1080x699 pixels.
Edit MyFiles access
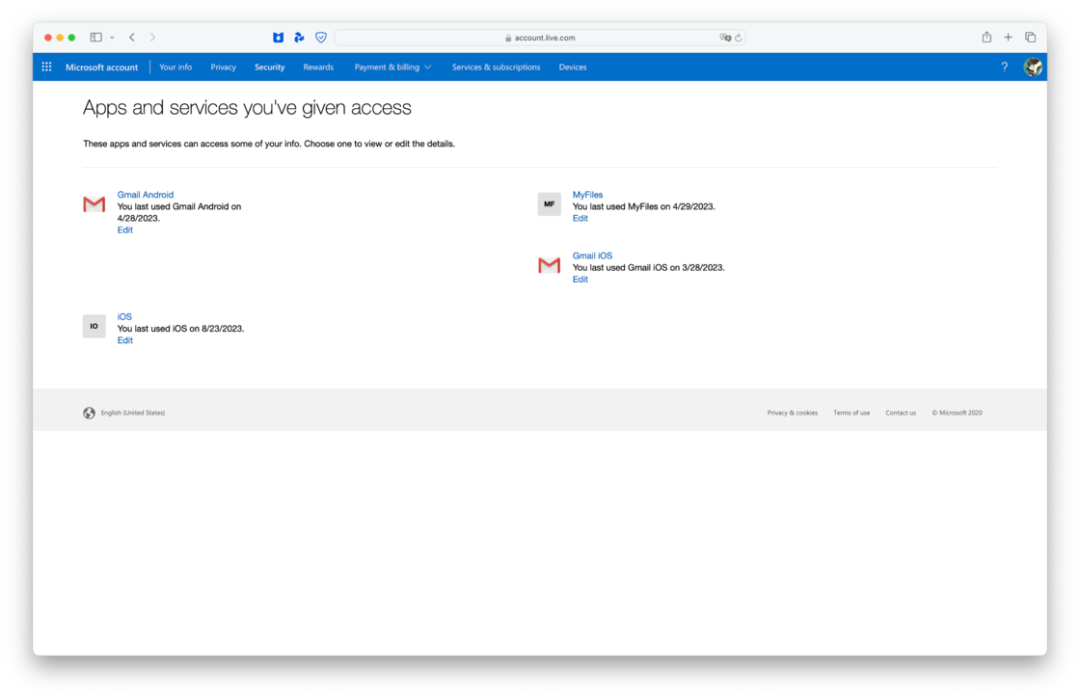click(580, 218)
